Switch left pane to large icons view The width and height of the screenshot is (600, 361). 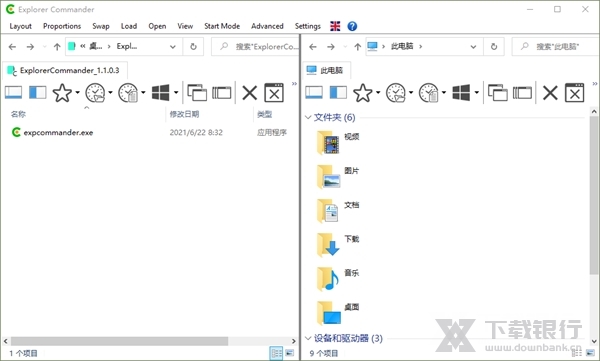[290, 353]
